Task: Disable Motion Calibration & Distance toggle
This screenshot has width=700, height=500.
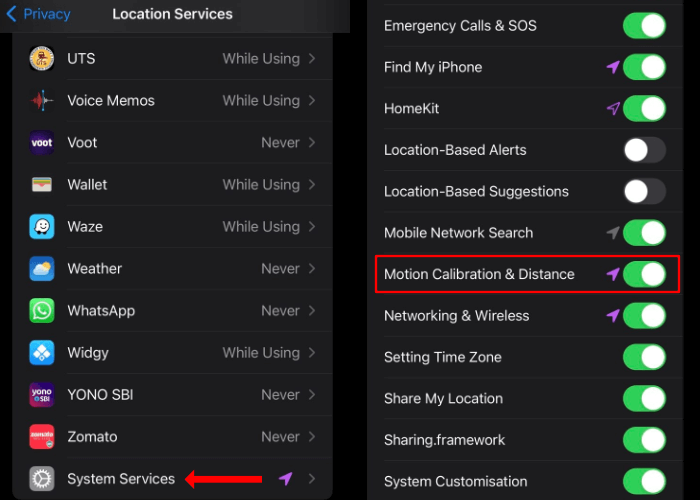Action: (x=644, y=274)
